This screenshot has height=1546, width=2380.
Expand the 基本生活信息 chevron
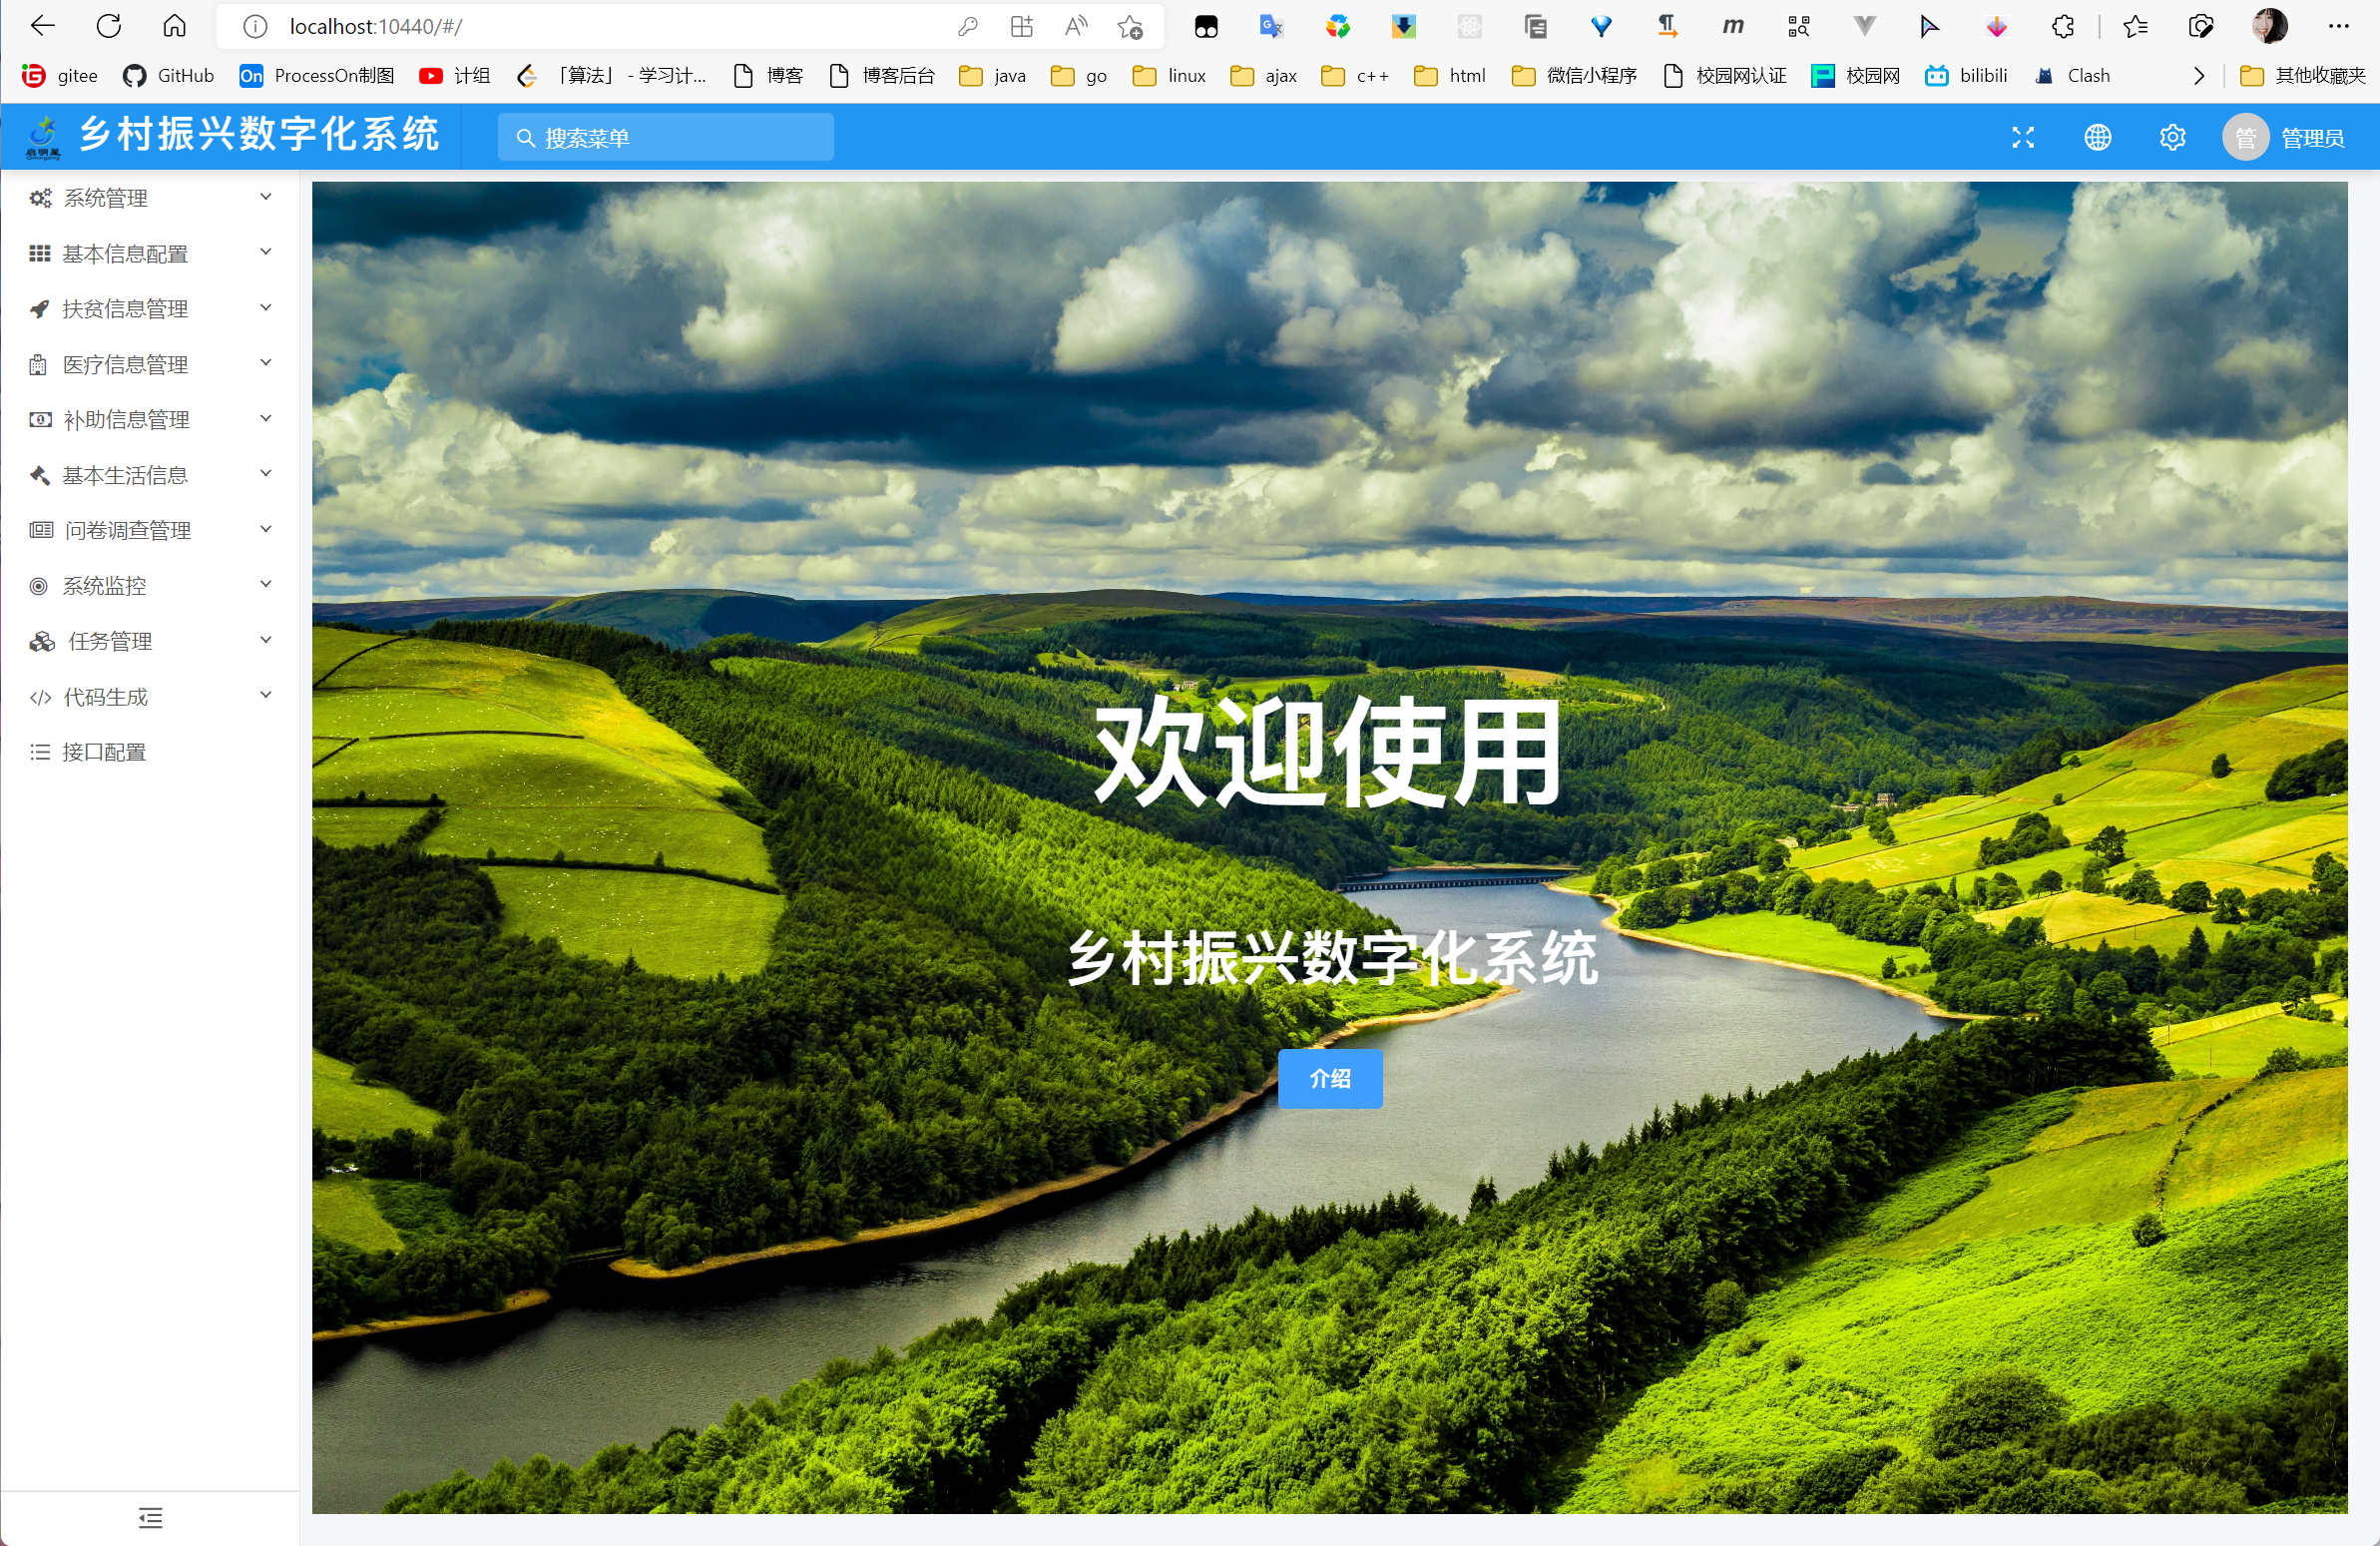point(266,474)
